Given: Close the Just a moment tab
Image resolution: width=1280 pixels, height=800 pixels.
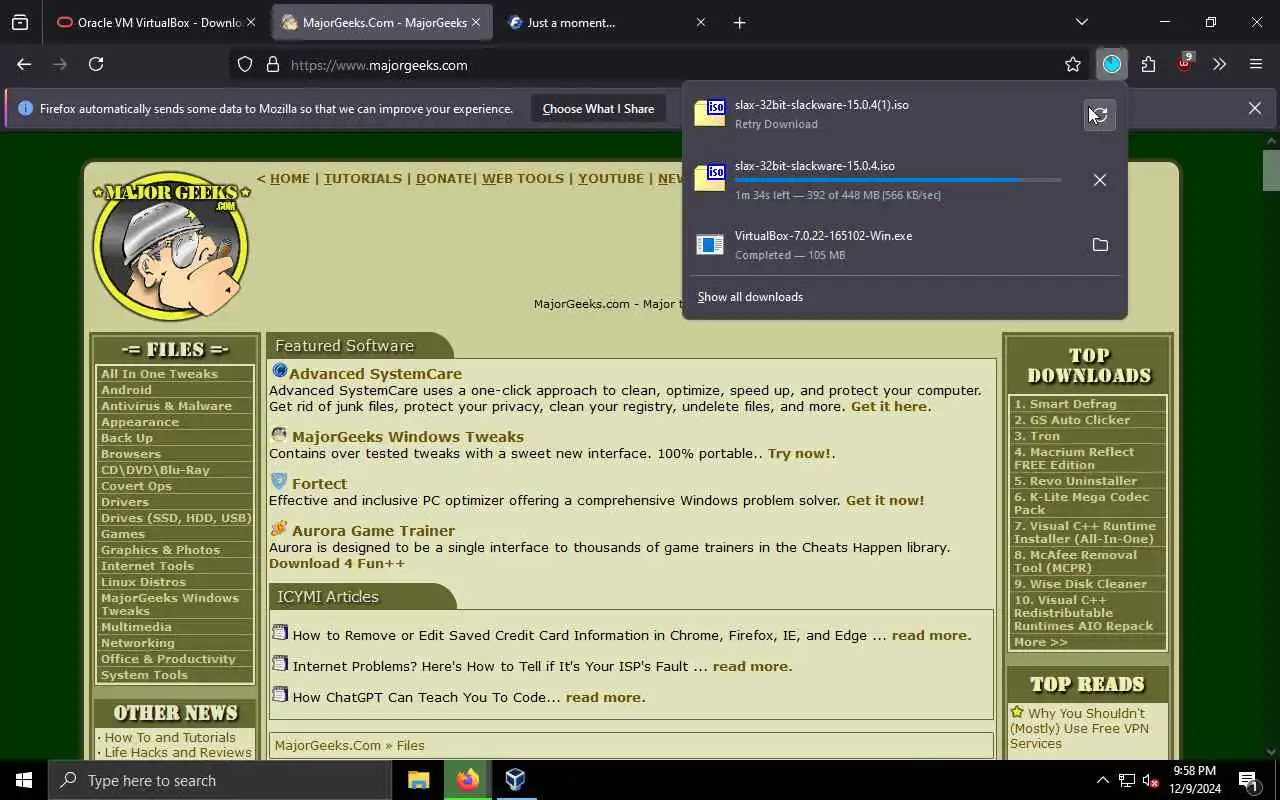Looking at the screenshot, I should coord(701,22).
